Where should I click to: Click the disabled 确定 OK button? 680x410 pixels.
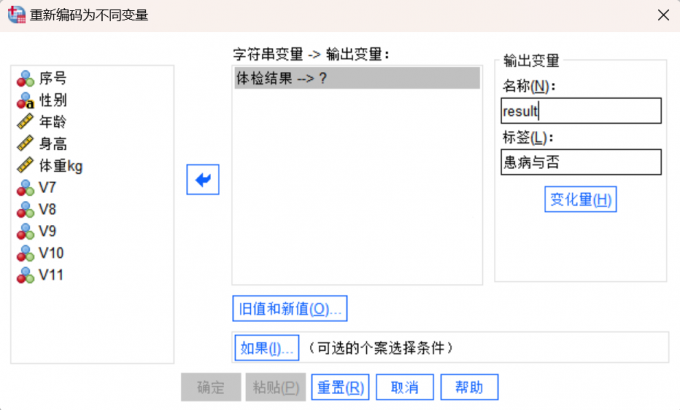[211, 387]
